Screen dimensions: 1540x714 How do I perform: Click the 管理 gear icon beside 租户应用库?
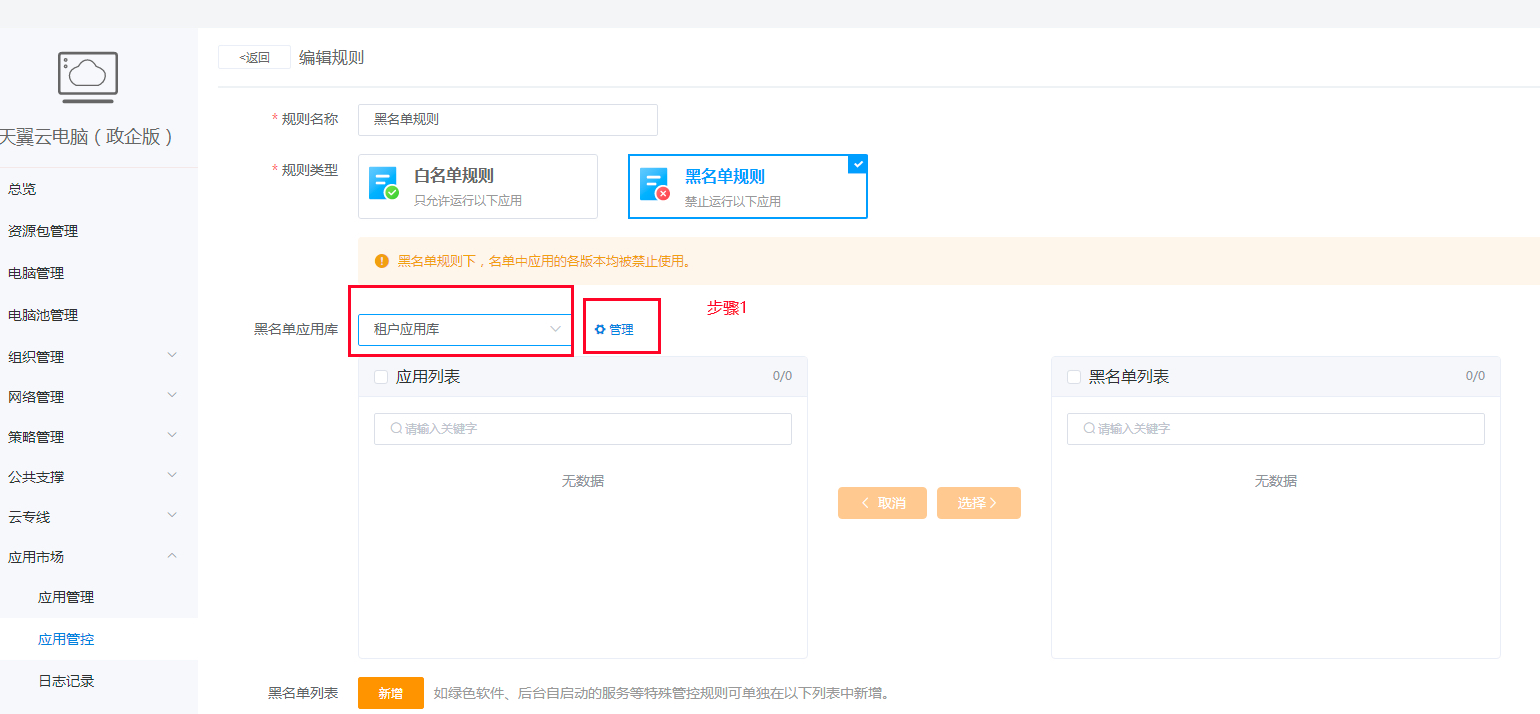[599, 328]
